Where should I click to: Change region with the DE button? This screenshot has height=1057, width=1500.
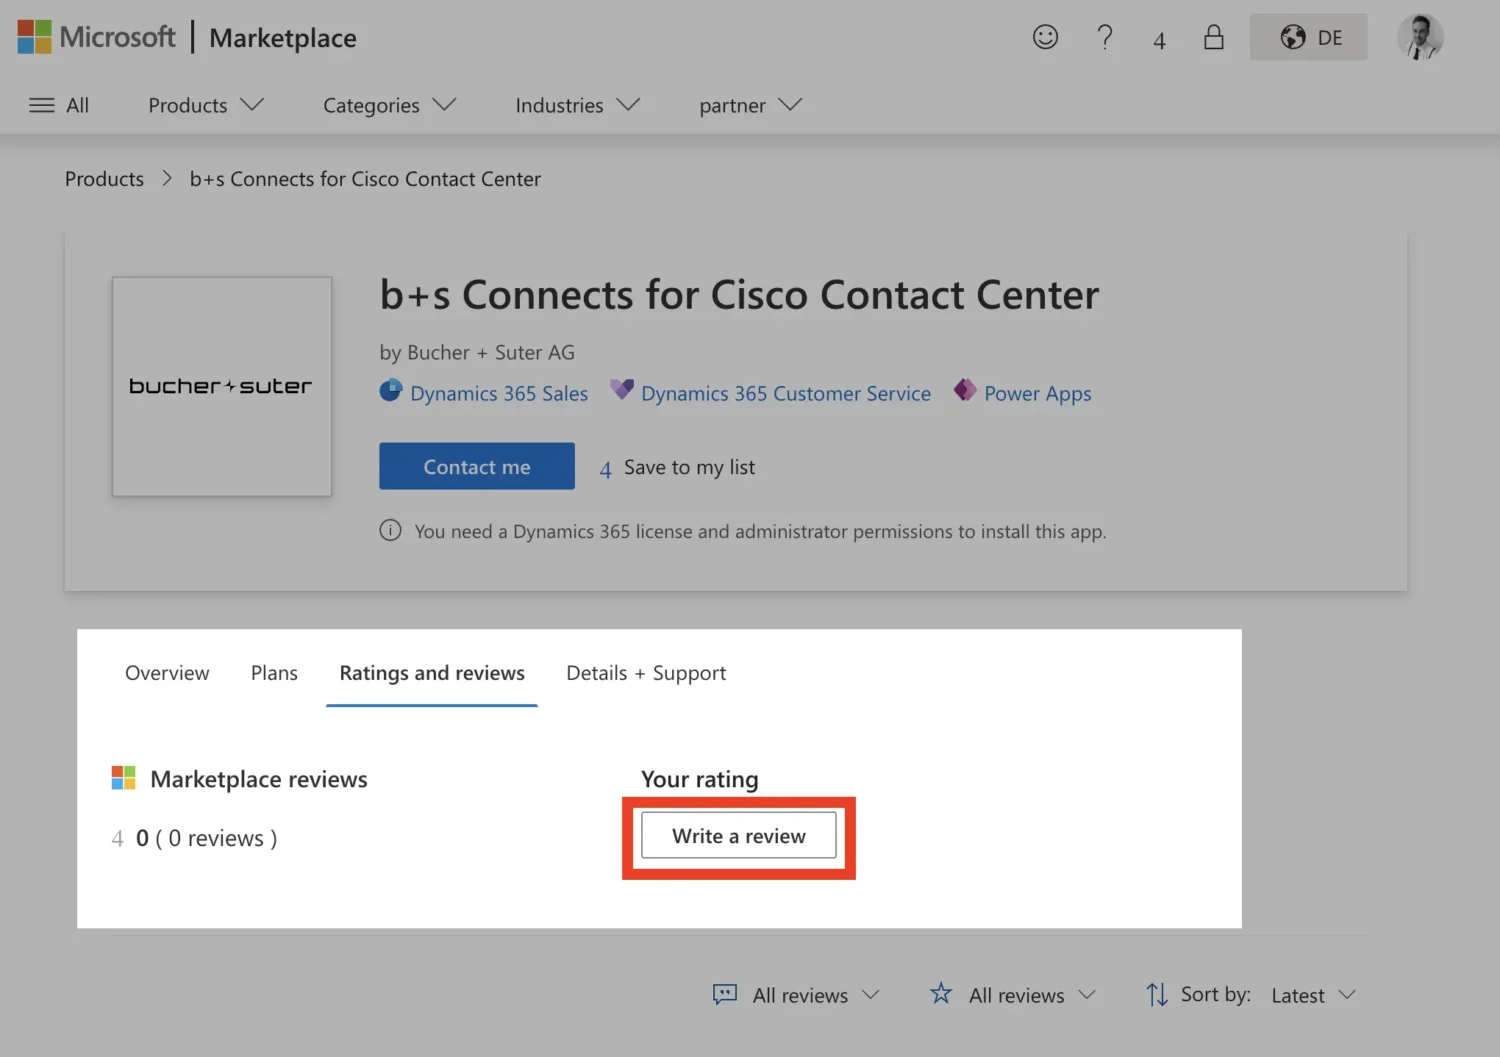pos(1308,37)
